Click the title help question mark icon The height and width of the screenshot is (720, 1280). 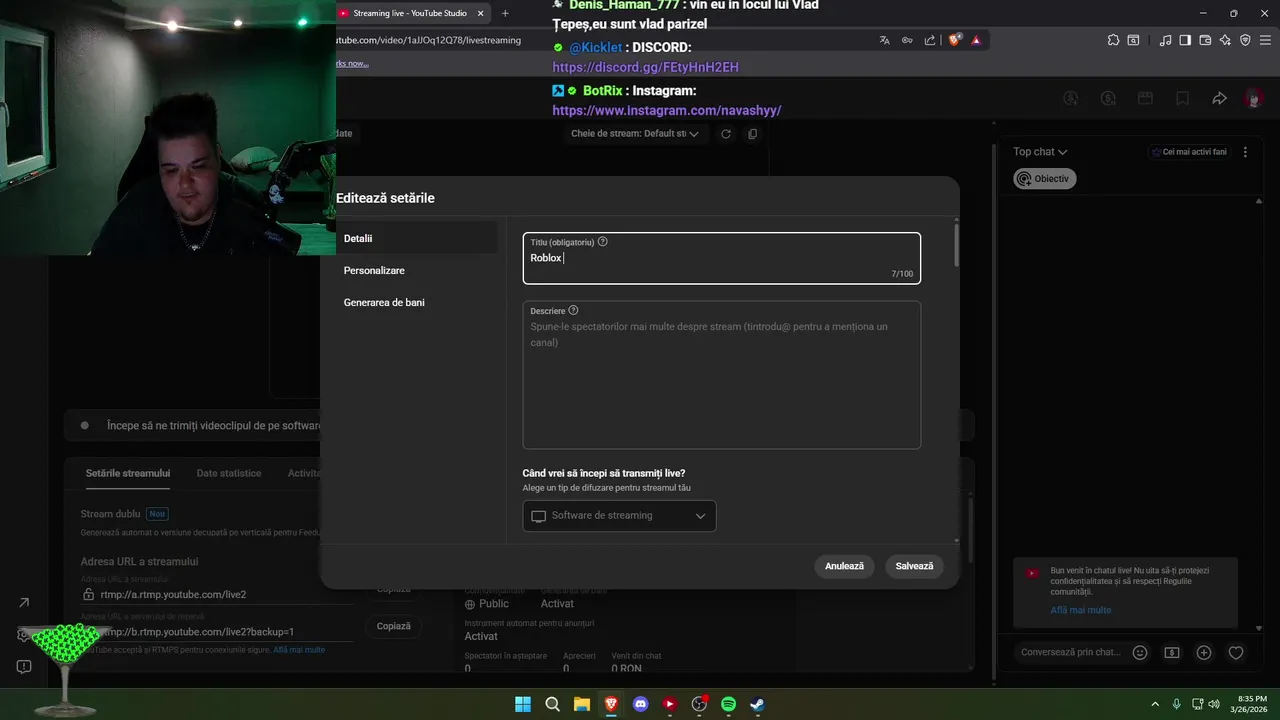[602, 242]
